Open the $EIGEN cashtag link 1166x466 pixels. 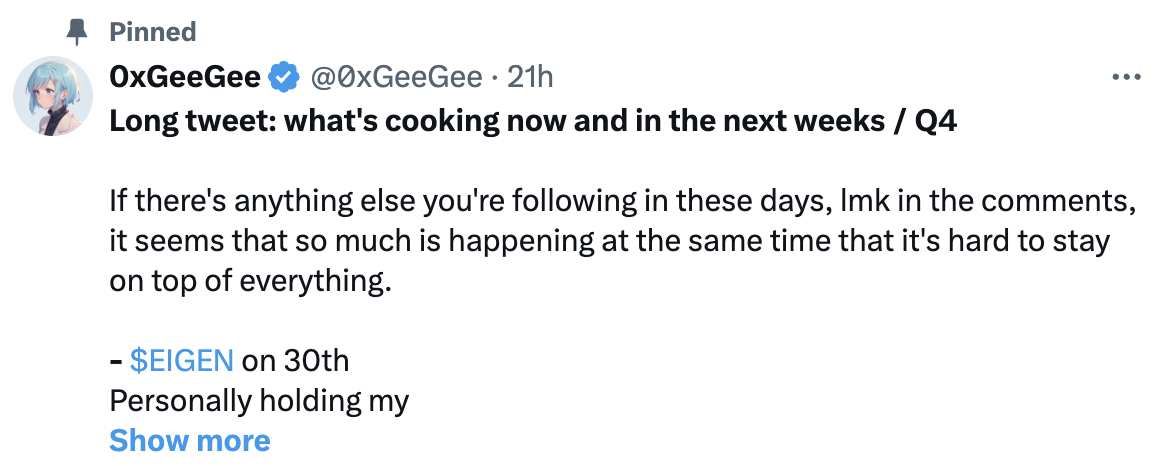182,360
